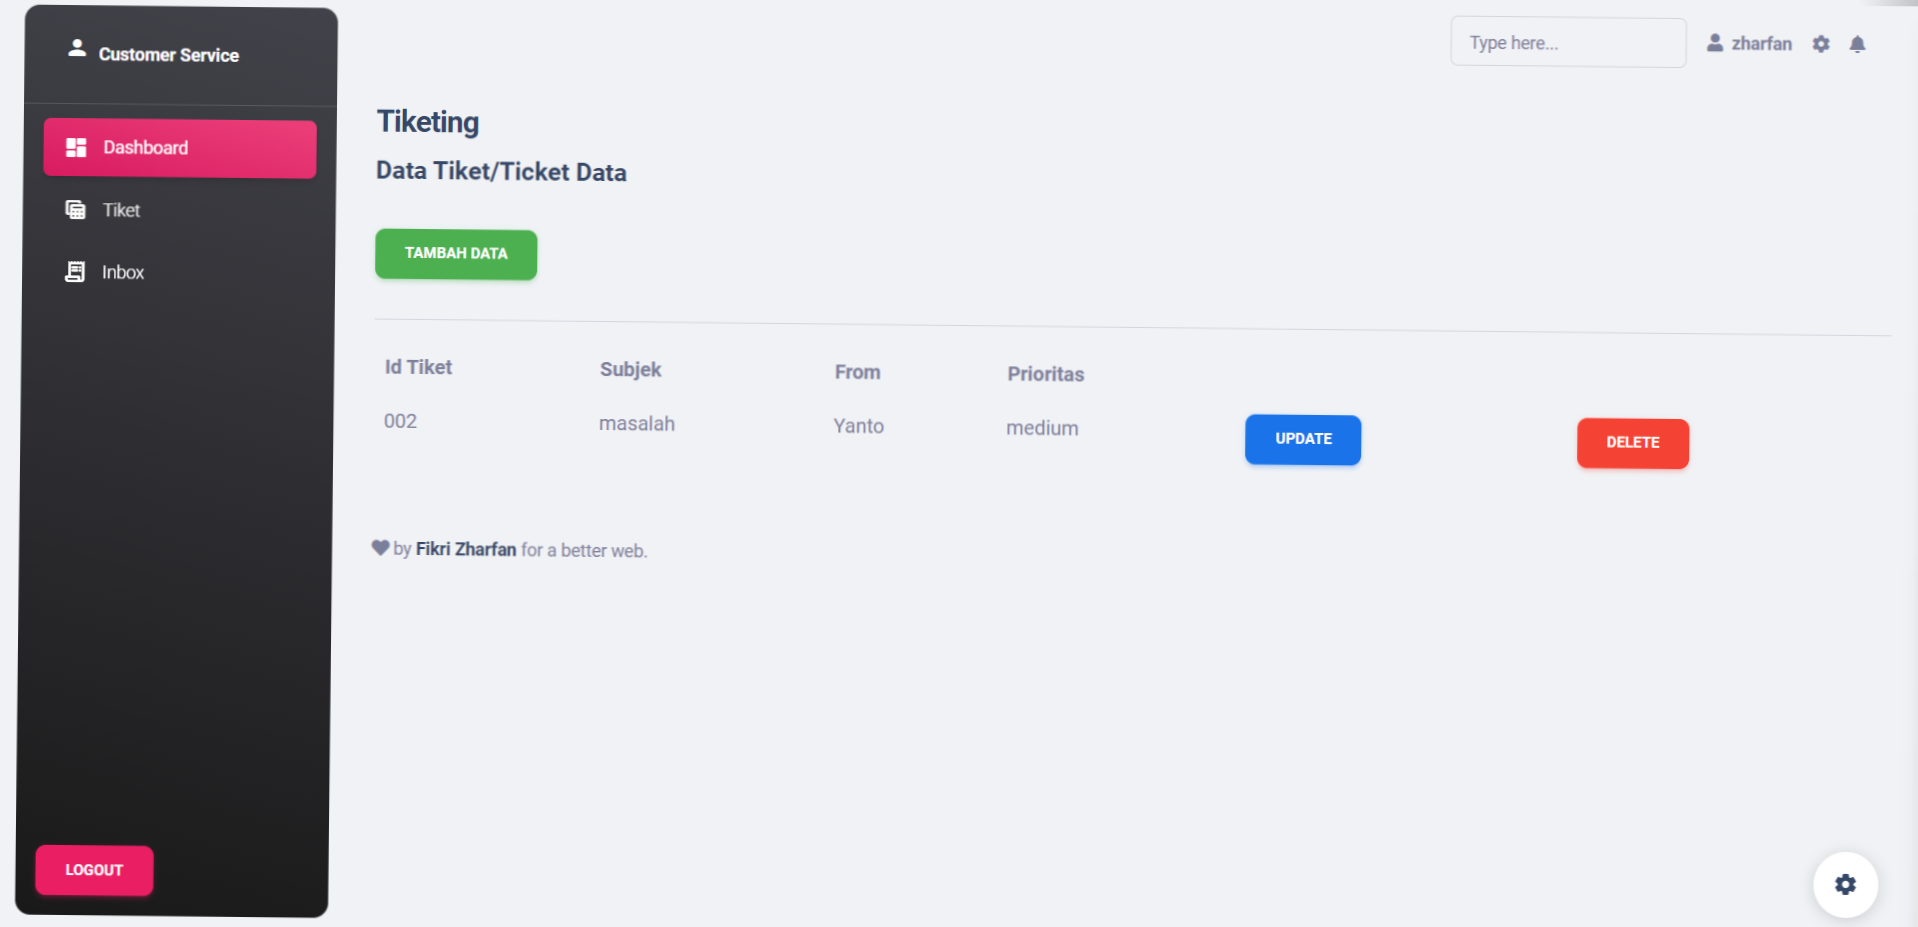The image size is (1918, 927).
Task: Click the green TAMBAH DATA button
Action: 456,254
